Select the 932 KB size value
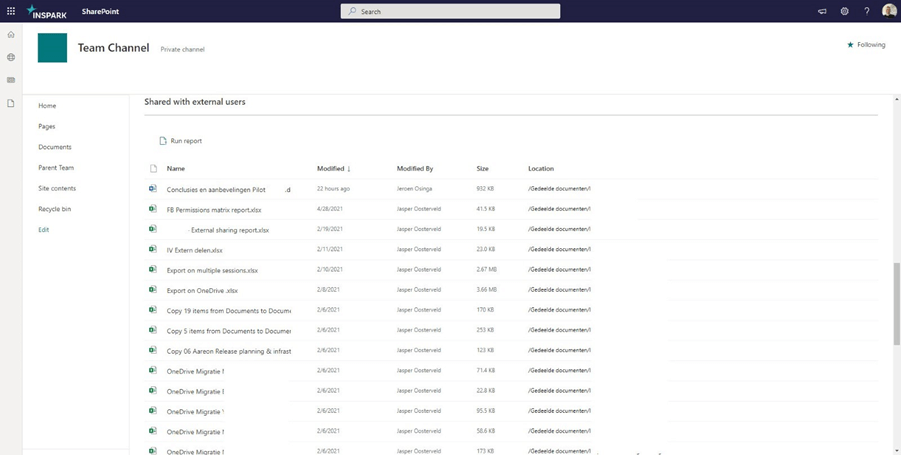Image resolution: width=901 pixels, height=455 pixels. tap(485, 188)
